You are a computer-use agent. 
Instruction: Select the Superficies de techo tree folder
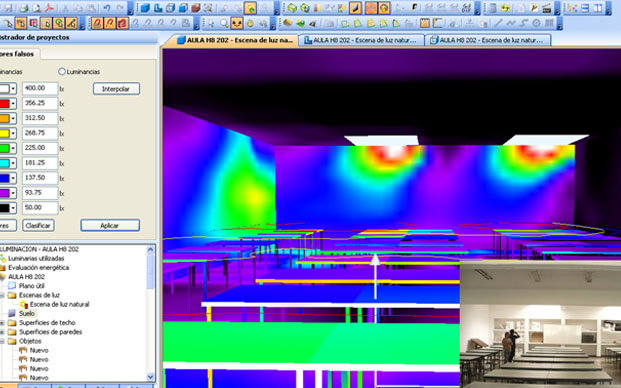[47, 323]
